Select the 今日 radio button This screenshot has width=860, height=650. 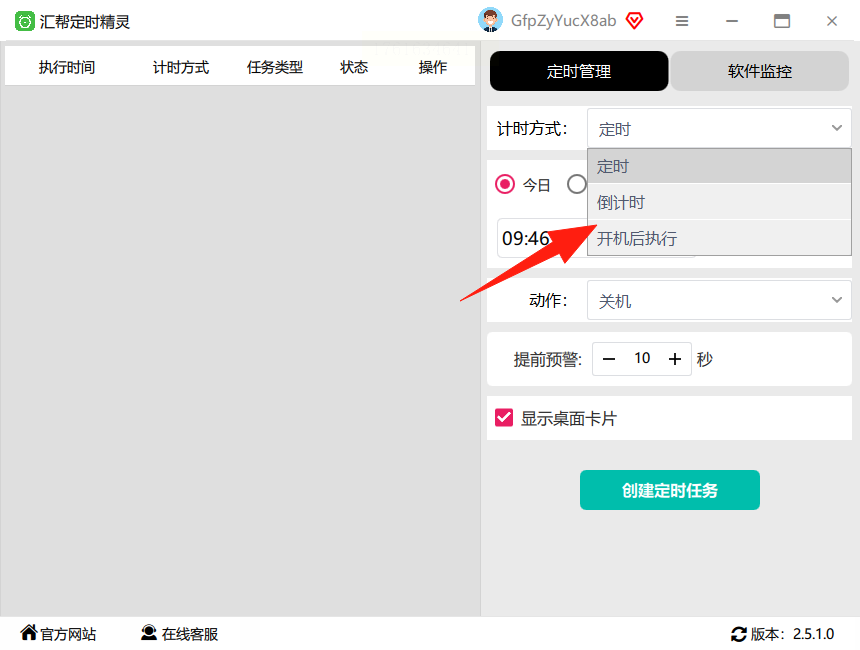coord(505,184)
